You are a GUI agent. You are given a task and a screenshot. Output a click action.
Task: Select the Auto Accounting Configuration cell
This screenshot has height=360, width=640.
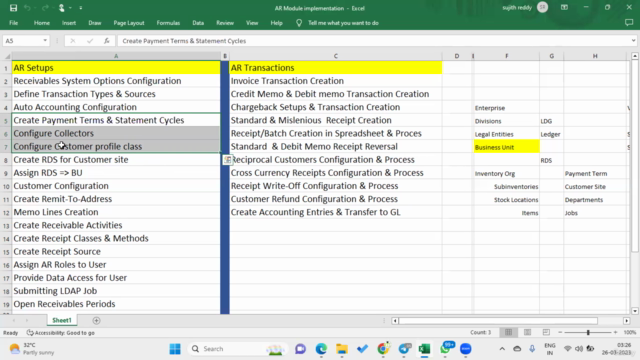[x=116, y=107]
